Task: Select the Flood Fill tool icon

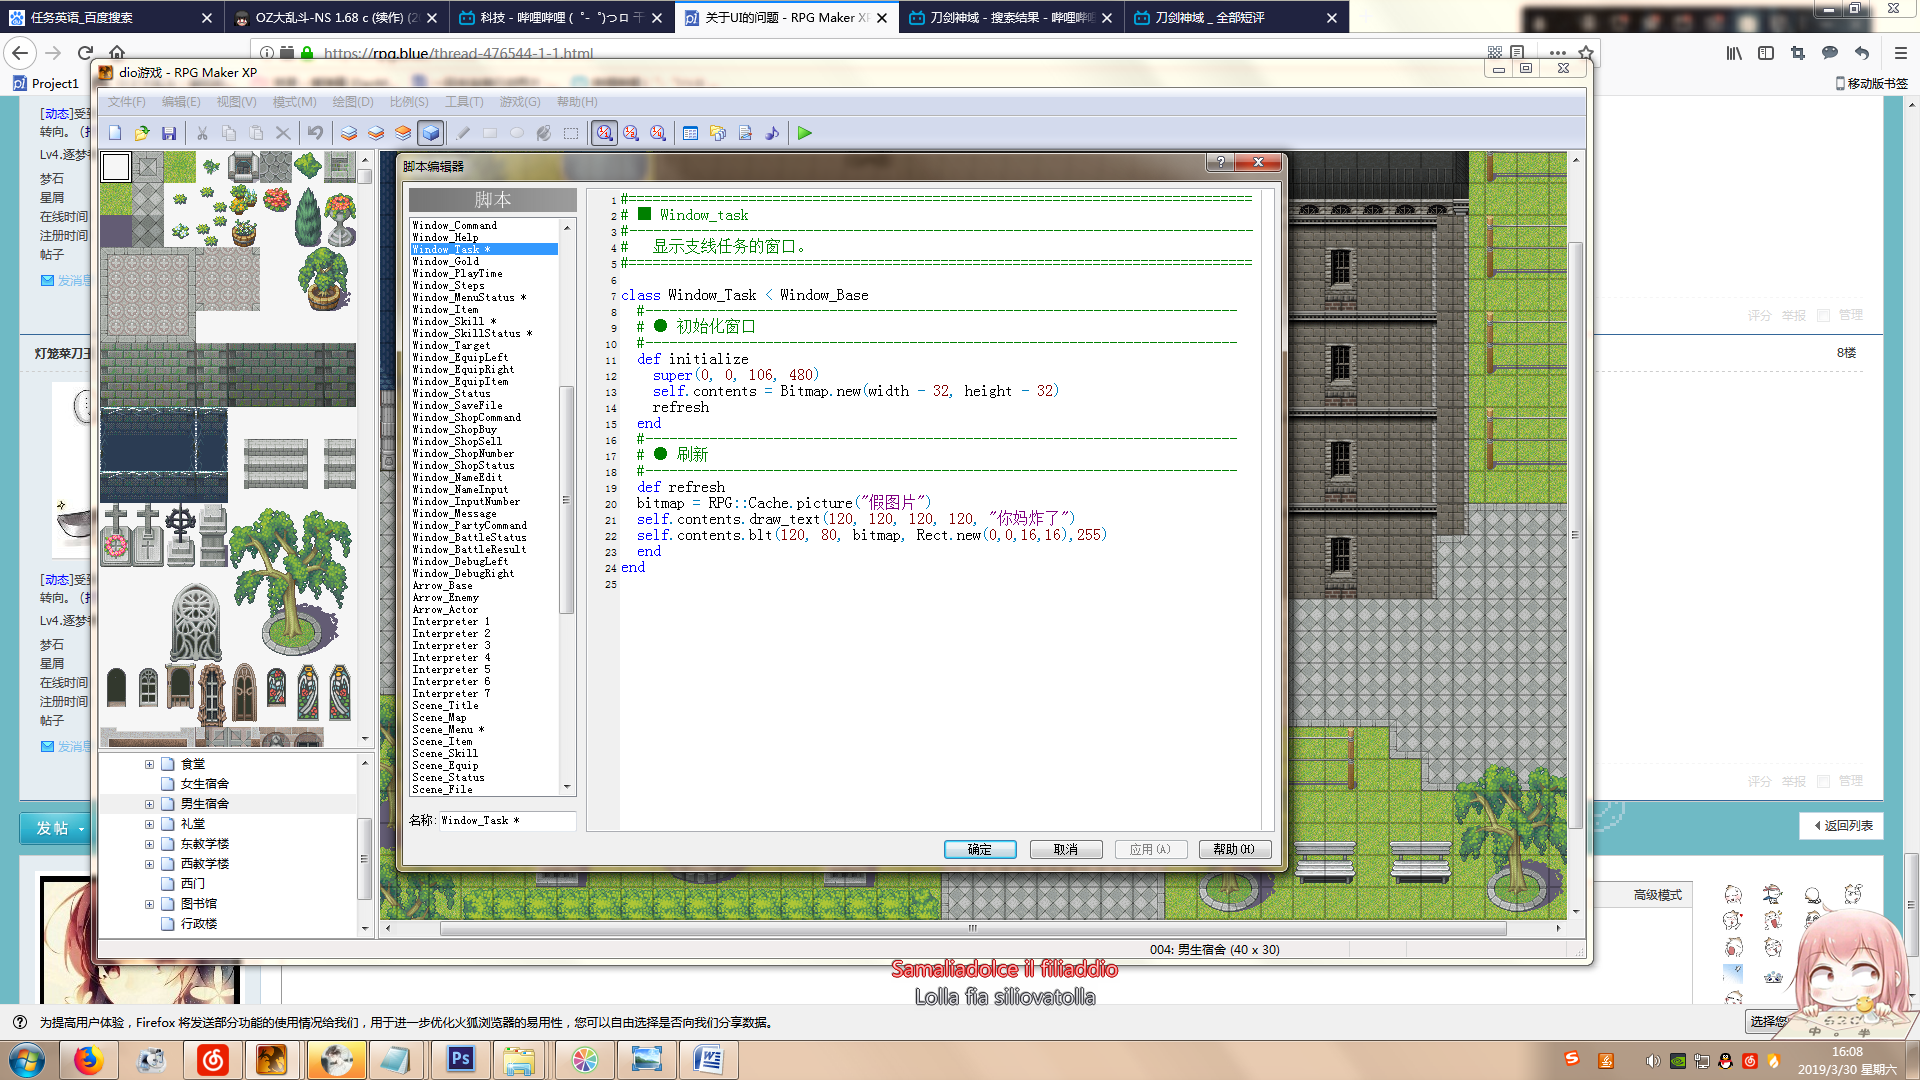Action: pyautogui.click(x=544, y=133)
